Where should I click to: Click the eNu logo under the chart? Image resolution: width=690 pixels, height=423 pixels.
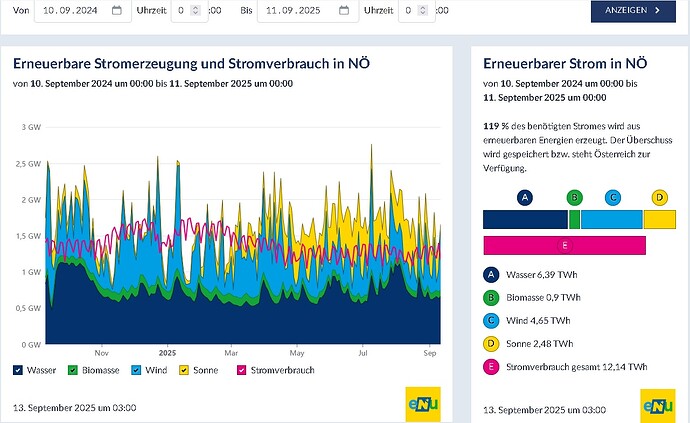point(423,404)
